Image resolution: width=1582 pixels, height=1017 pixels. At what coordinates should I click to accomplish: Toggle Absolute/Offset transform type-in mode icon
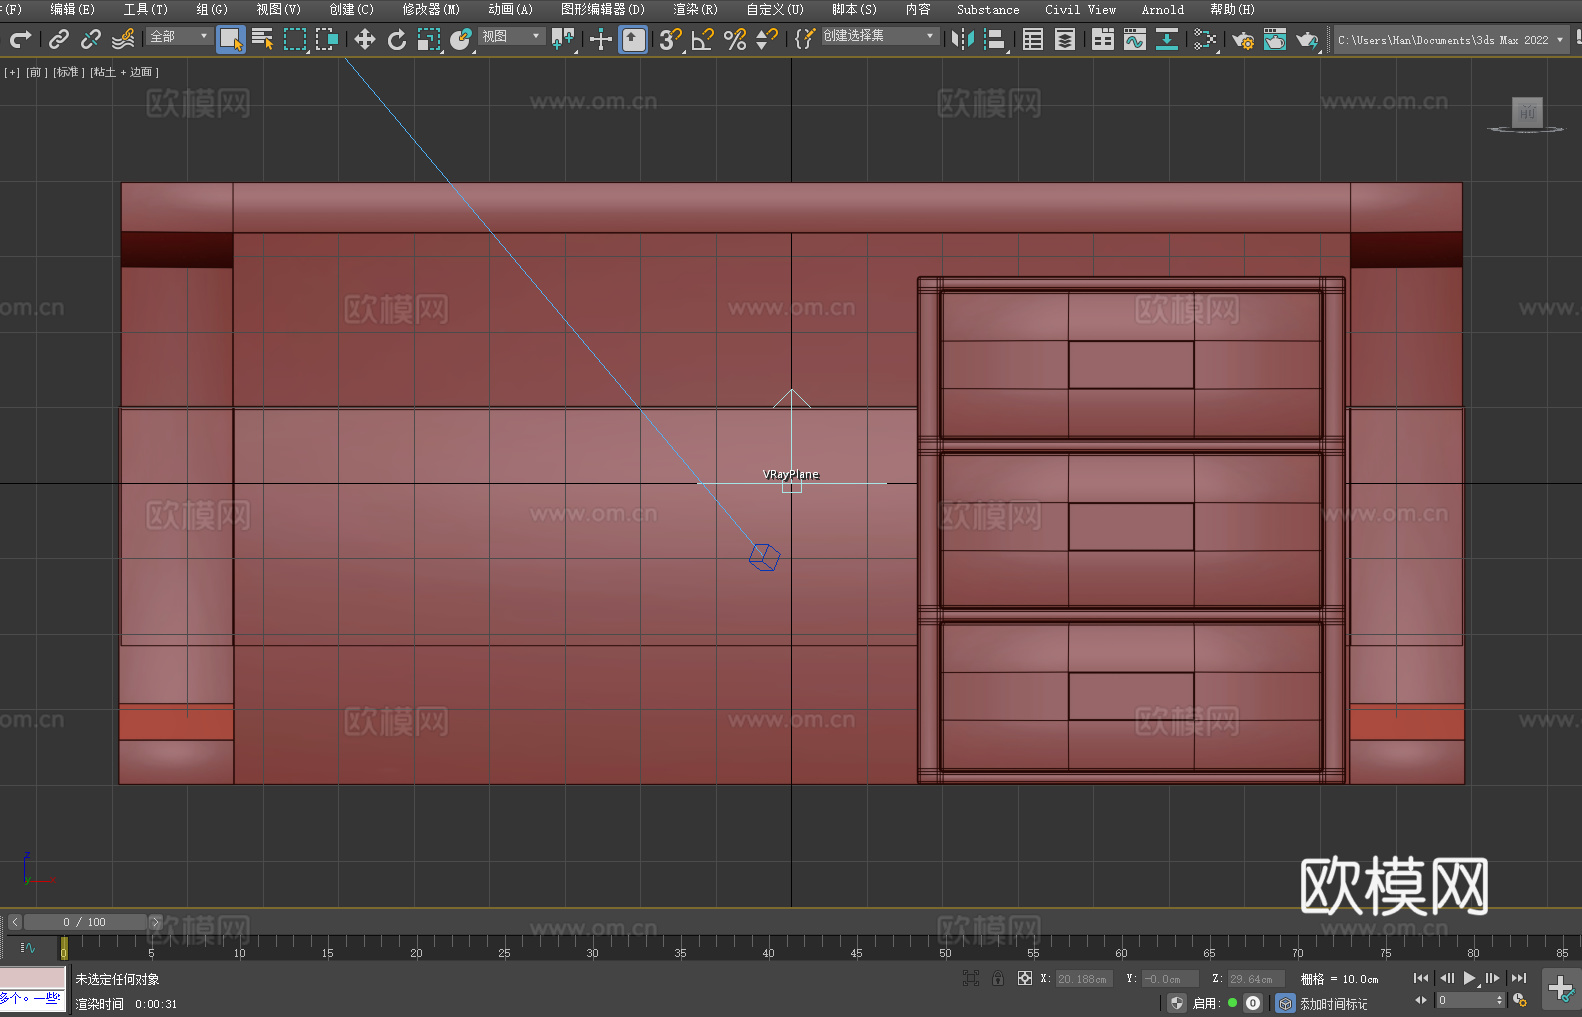[1025, 979]
